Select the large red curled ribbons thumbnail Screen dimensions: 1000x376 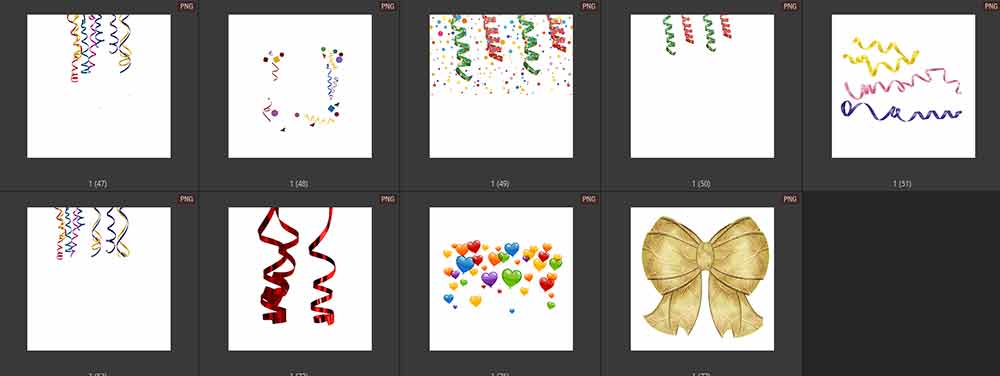click(300, 278)
